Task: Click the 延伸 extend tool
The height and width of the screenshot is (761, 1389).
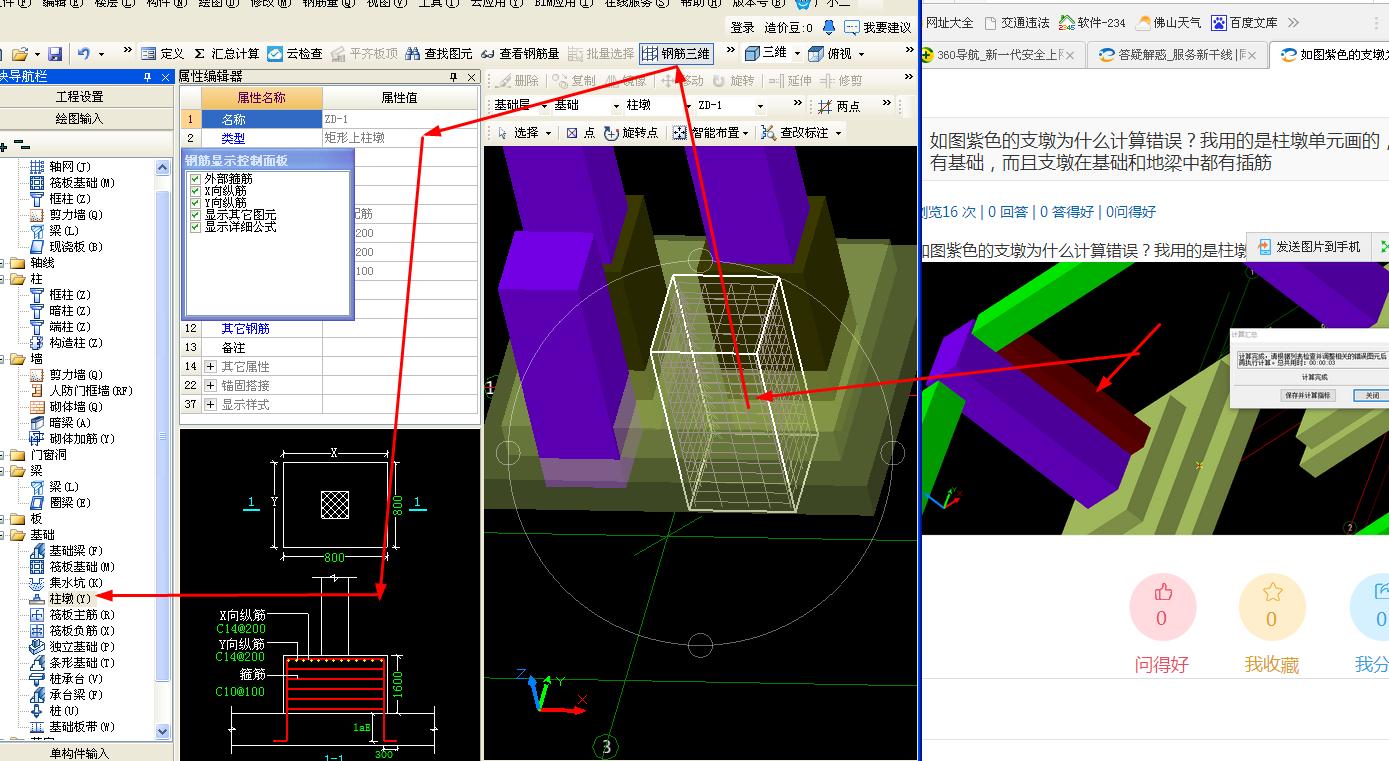Action: point(791,81)
